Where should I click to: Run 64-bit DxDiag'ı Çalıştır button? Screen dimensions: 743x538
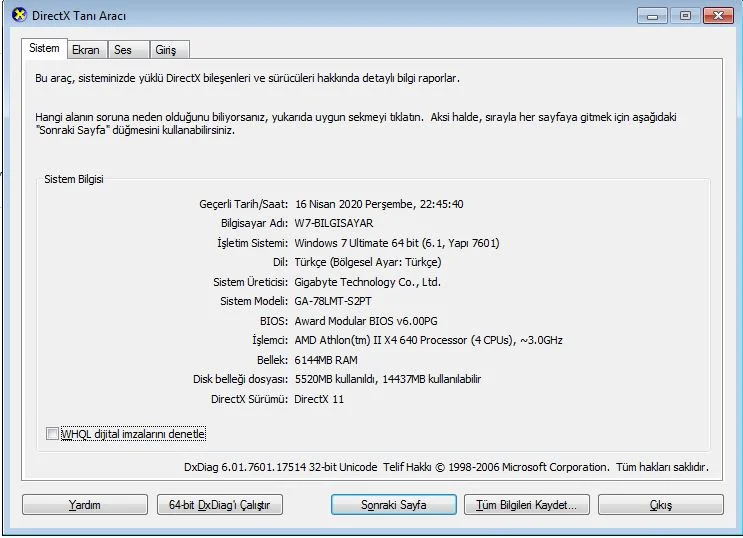coord(220,505)
